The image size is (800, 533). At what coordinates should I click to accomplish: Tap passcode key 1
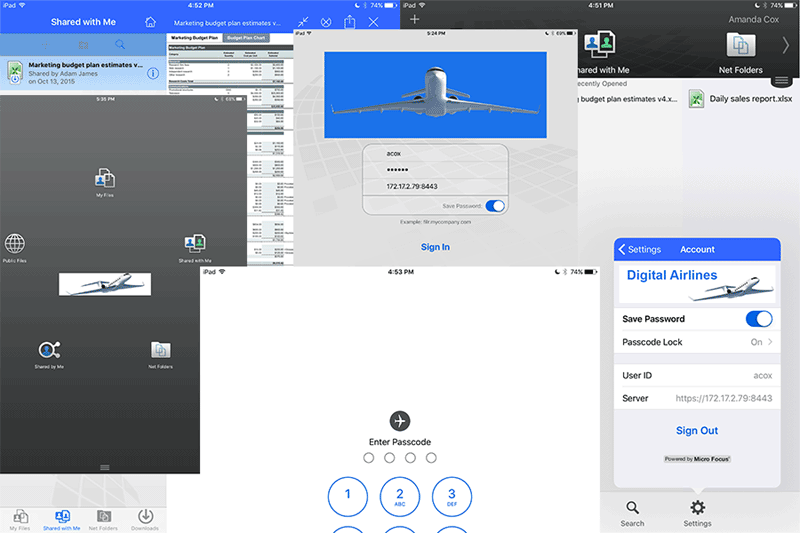point(348,496)
